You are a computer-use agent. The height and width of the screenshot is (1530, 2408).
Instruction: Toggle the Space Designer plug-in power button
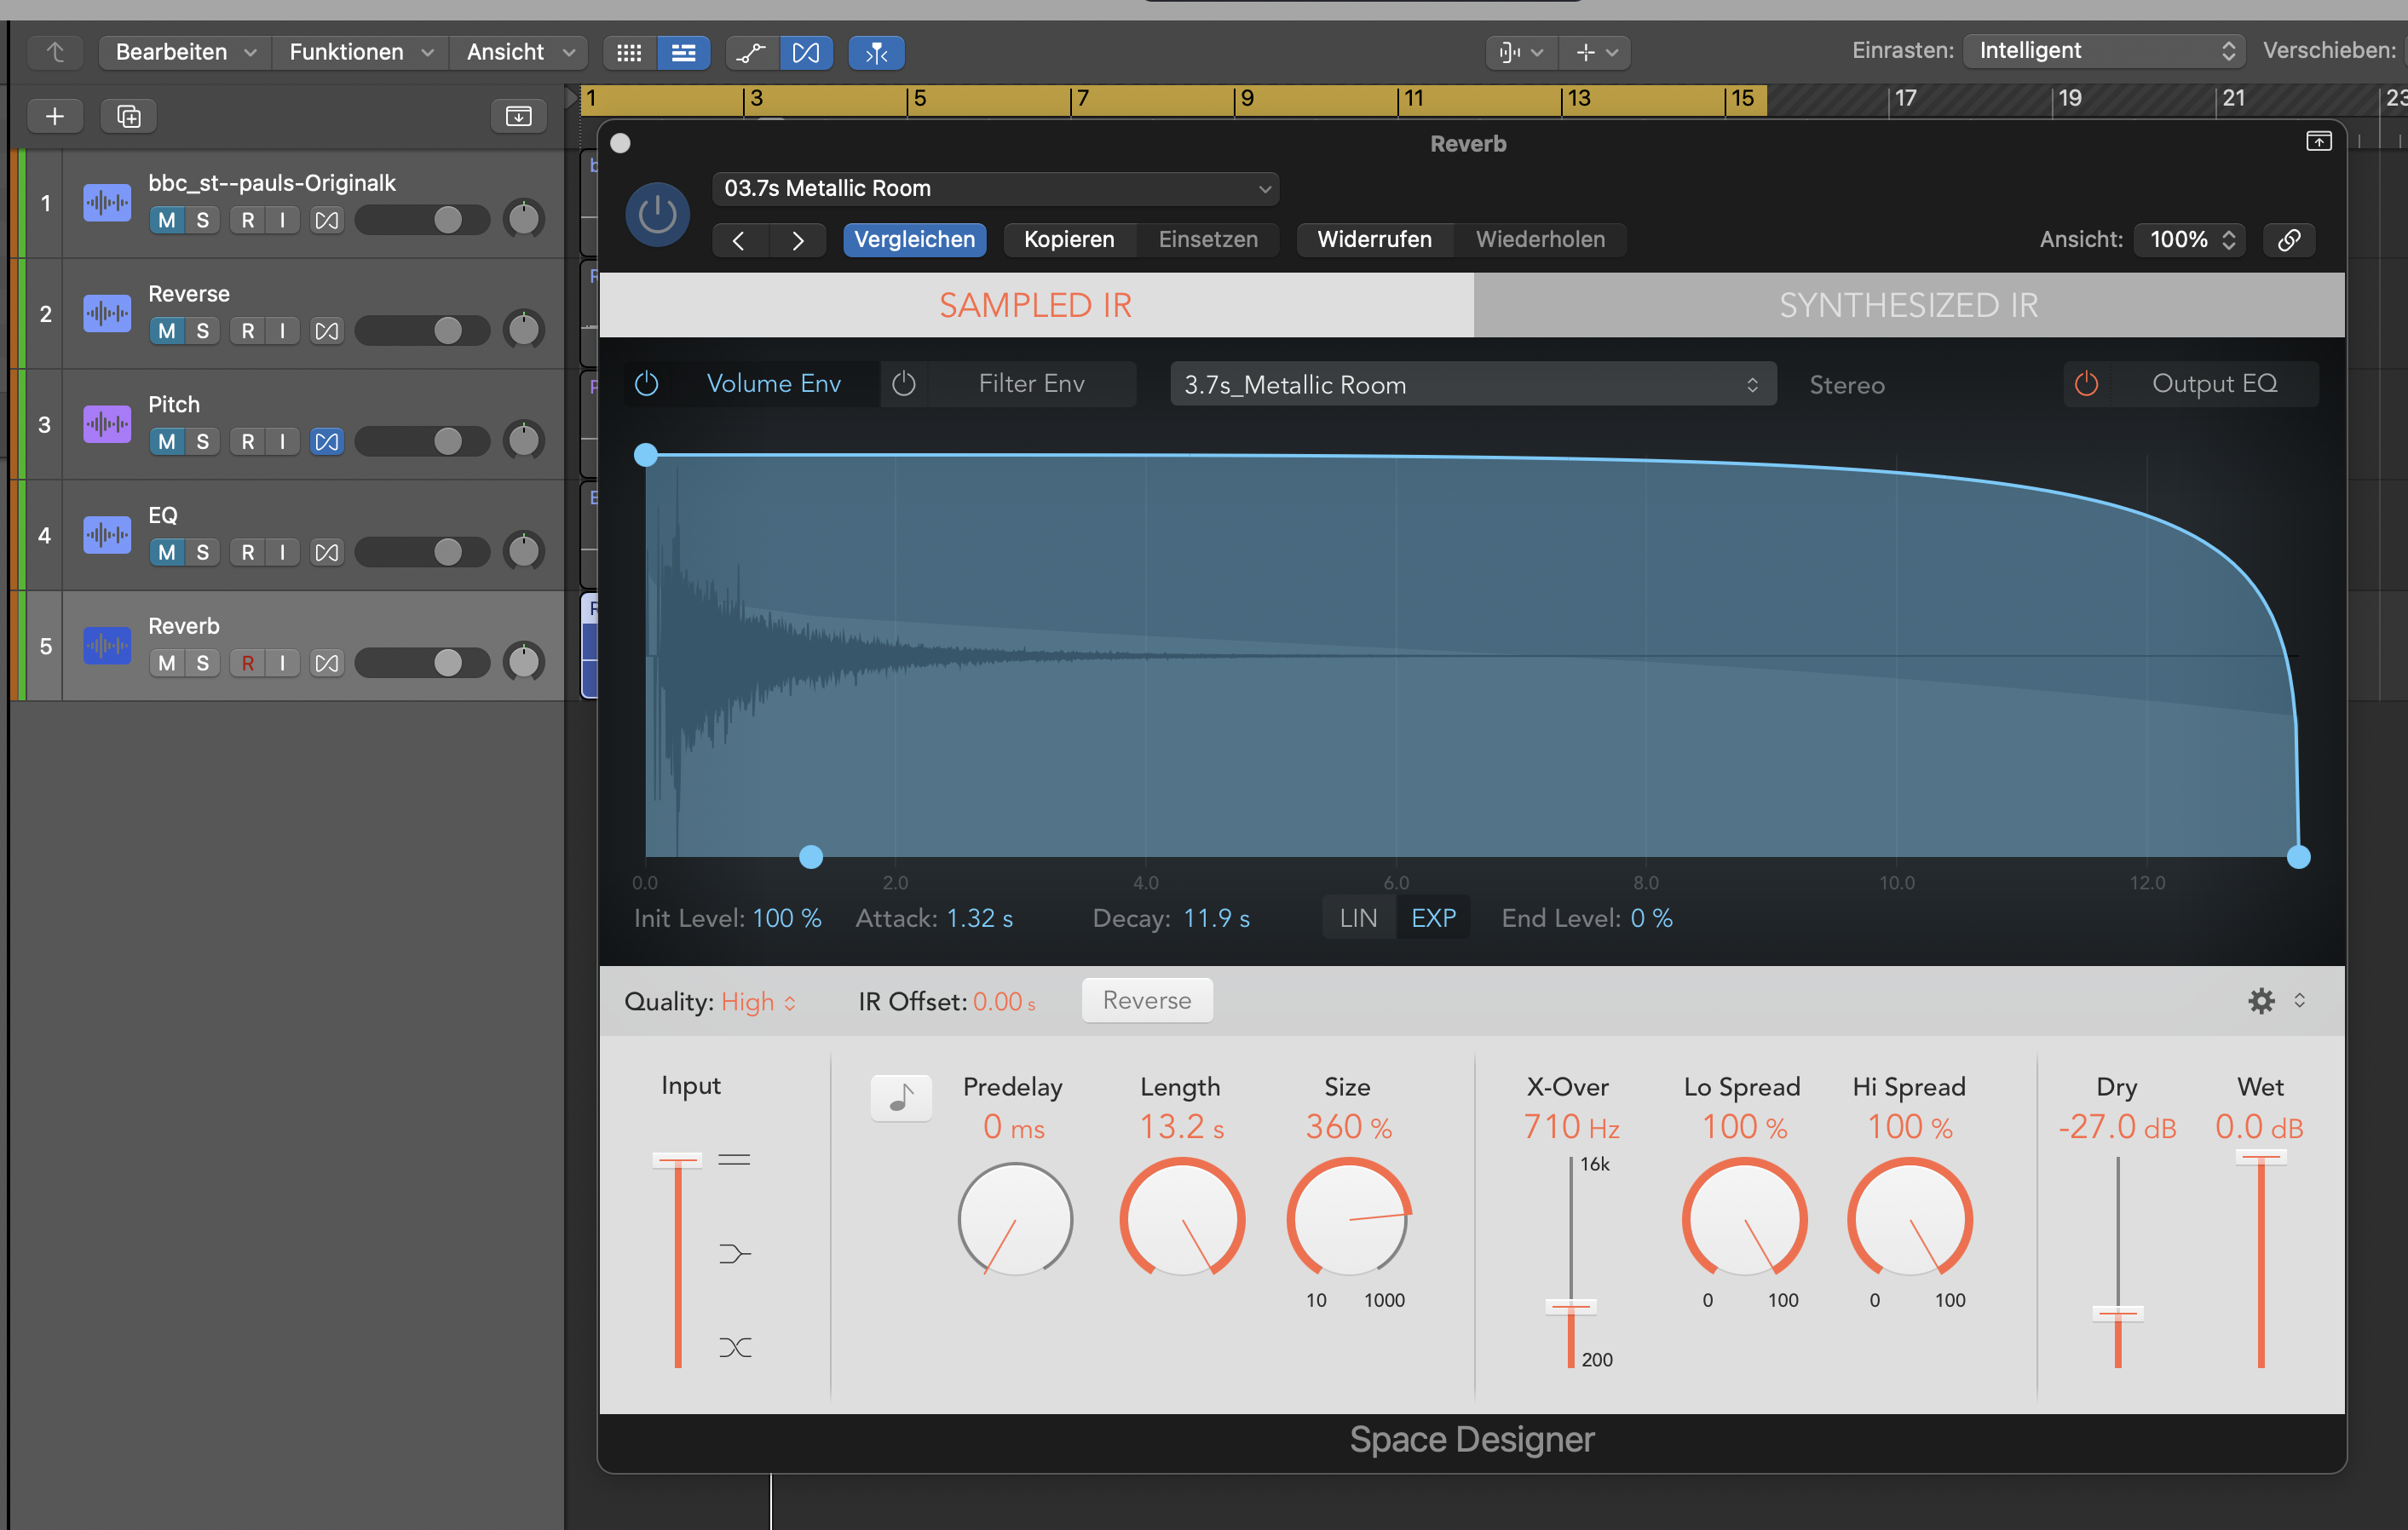(657, 214)
